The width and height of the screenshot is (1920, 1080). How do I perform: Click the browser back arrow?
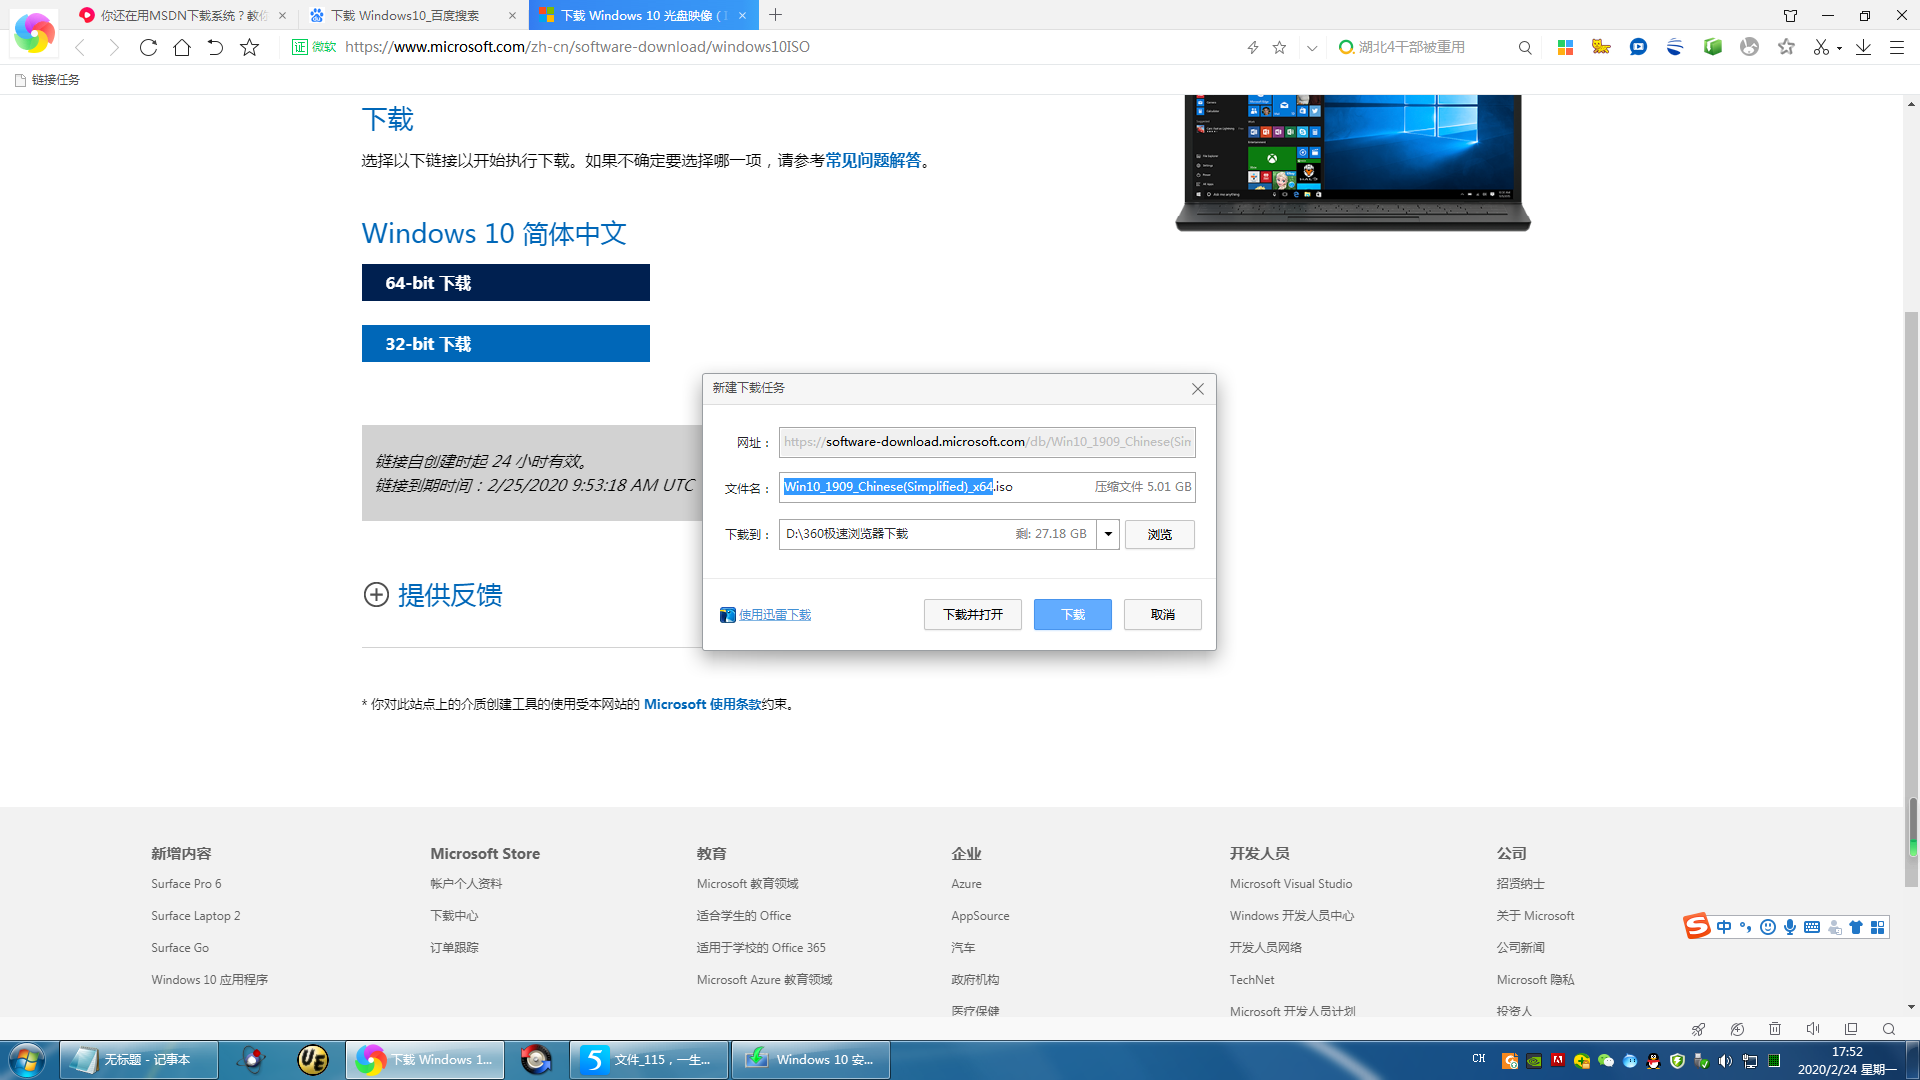pyautogui.click(x=81, y=47)
